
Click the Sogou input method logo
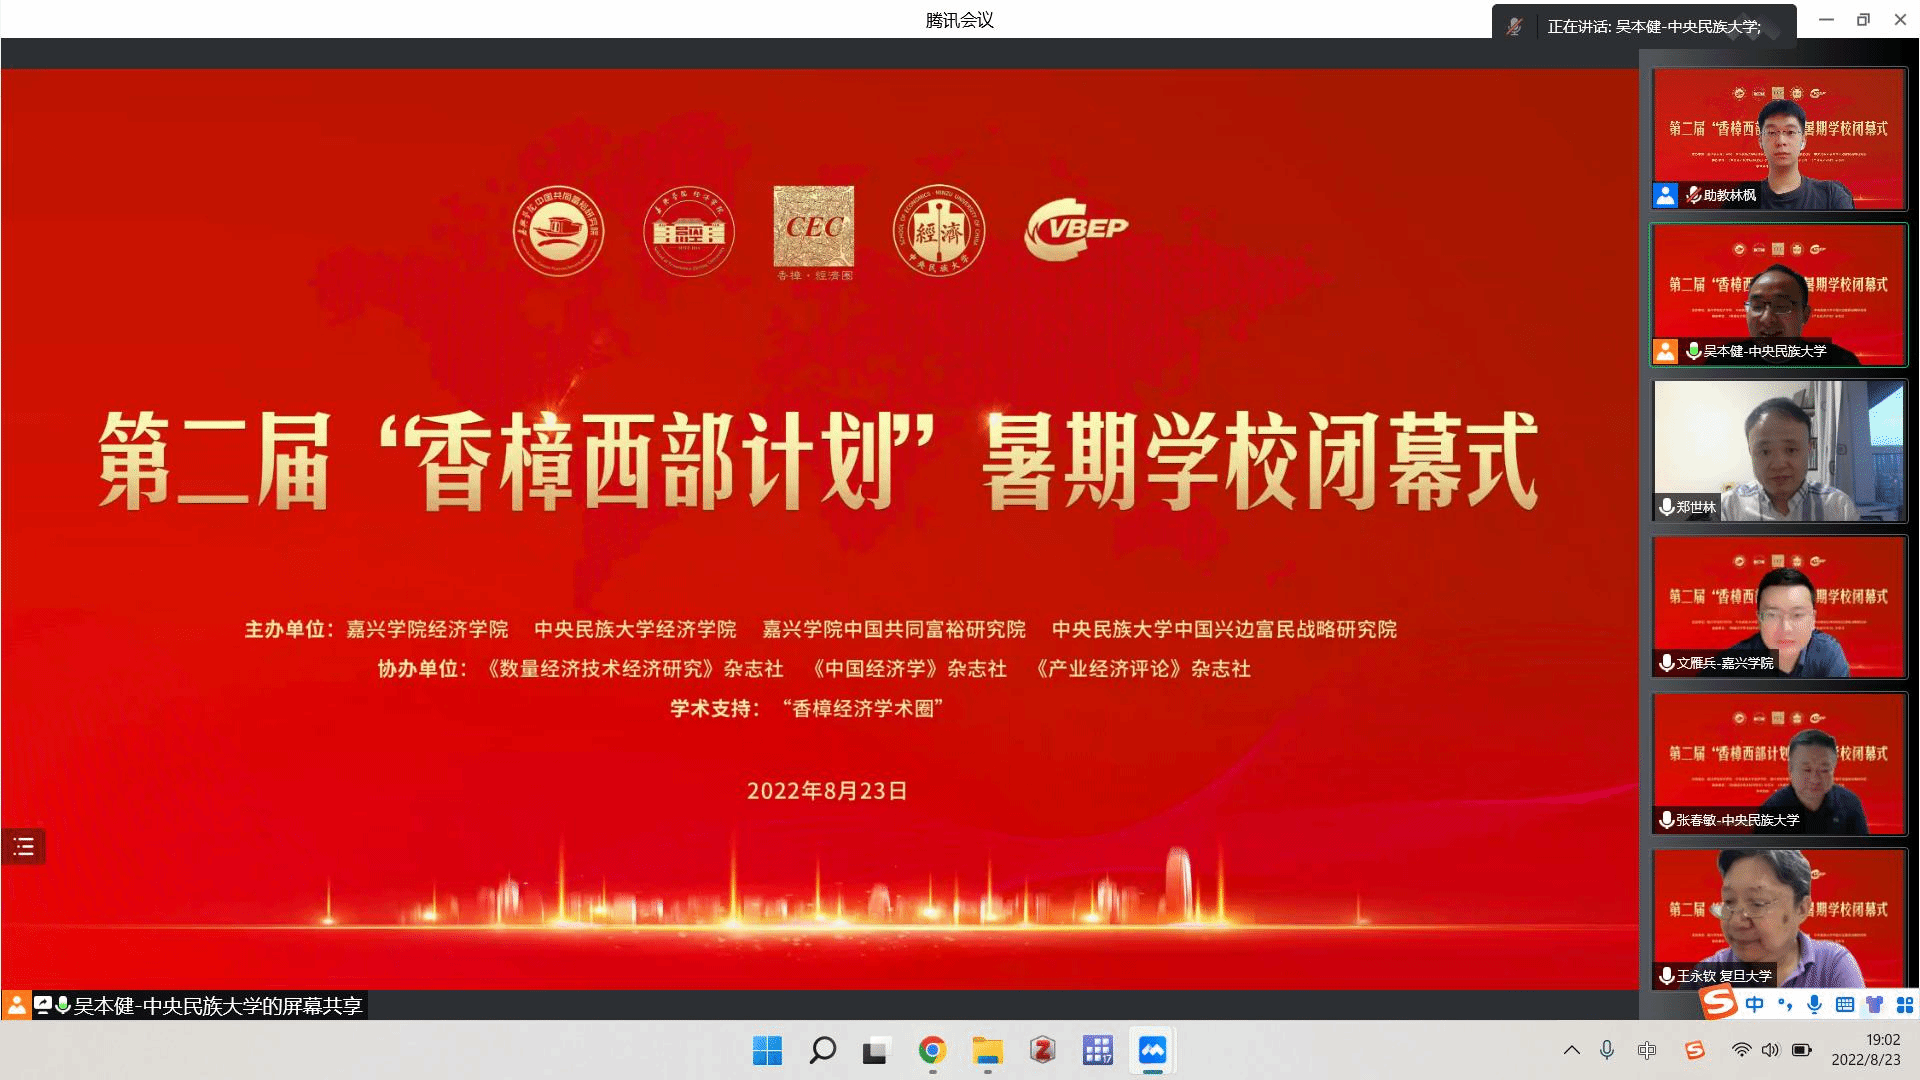[x=1720, y=1002]
